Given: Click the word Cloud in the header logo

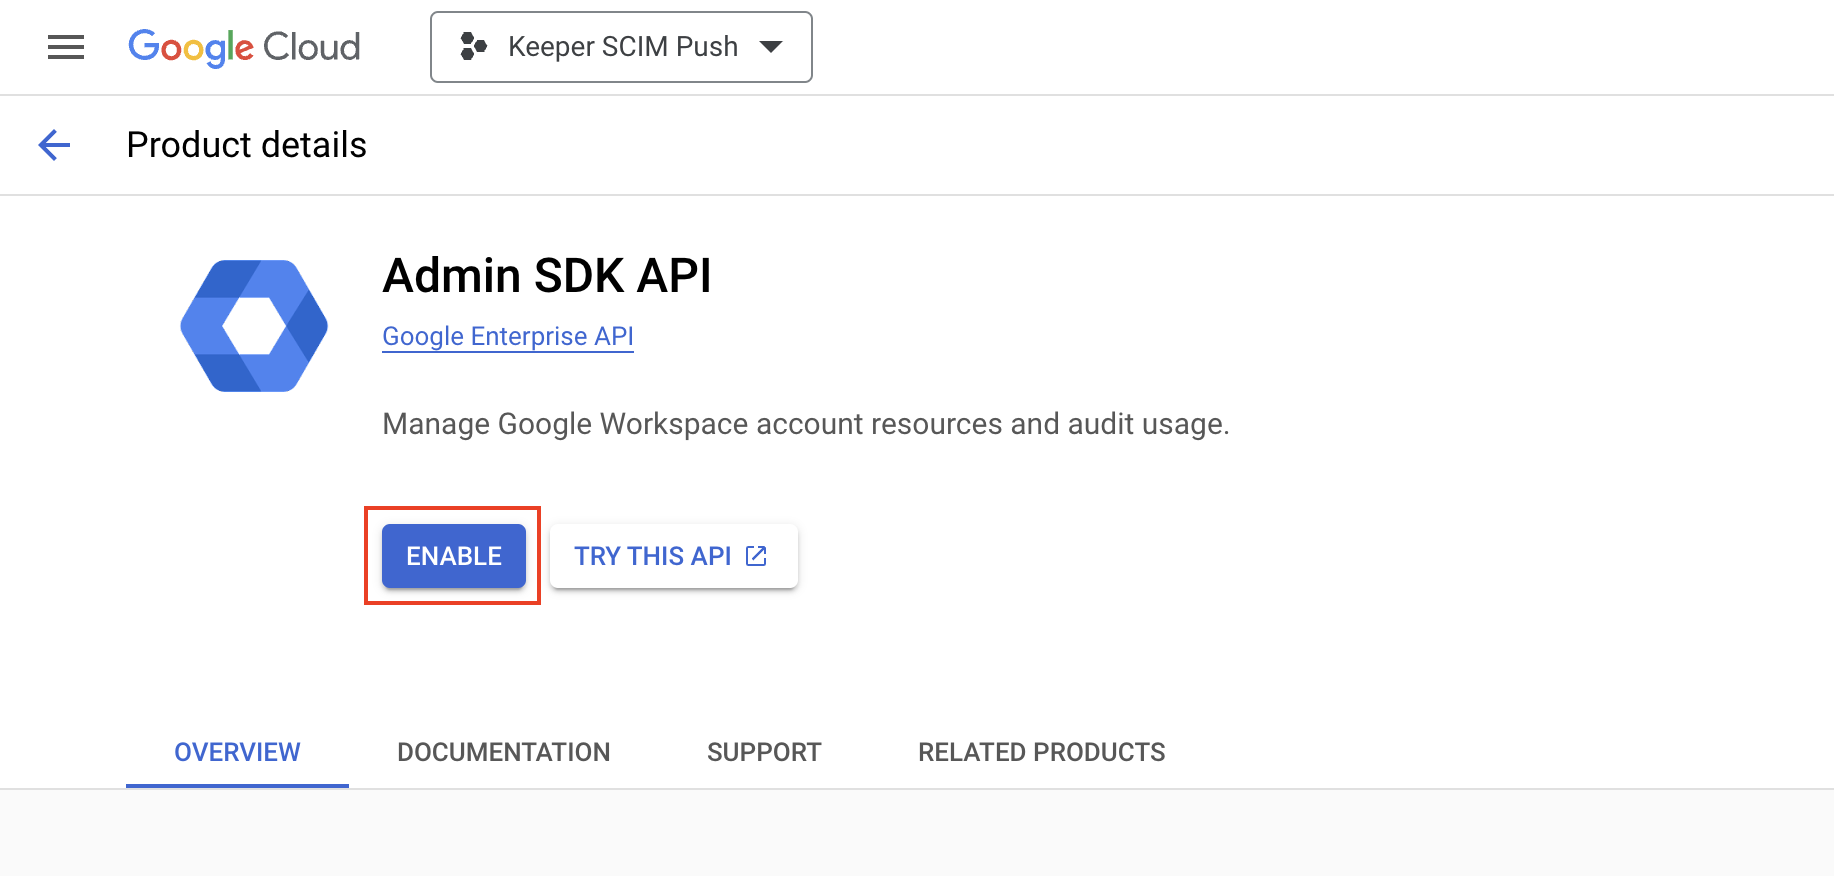Looking at the screenshot, I should click(x=311, y=47).
